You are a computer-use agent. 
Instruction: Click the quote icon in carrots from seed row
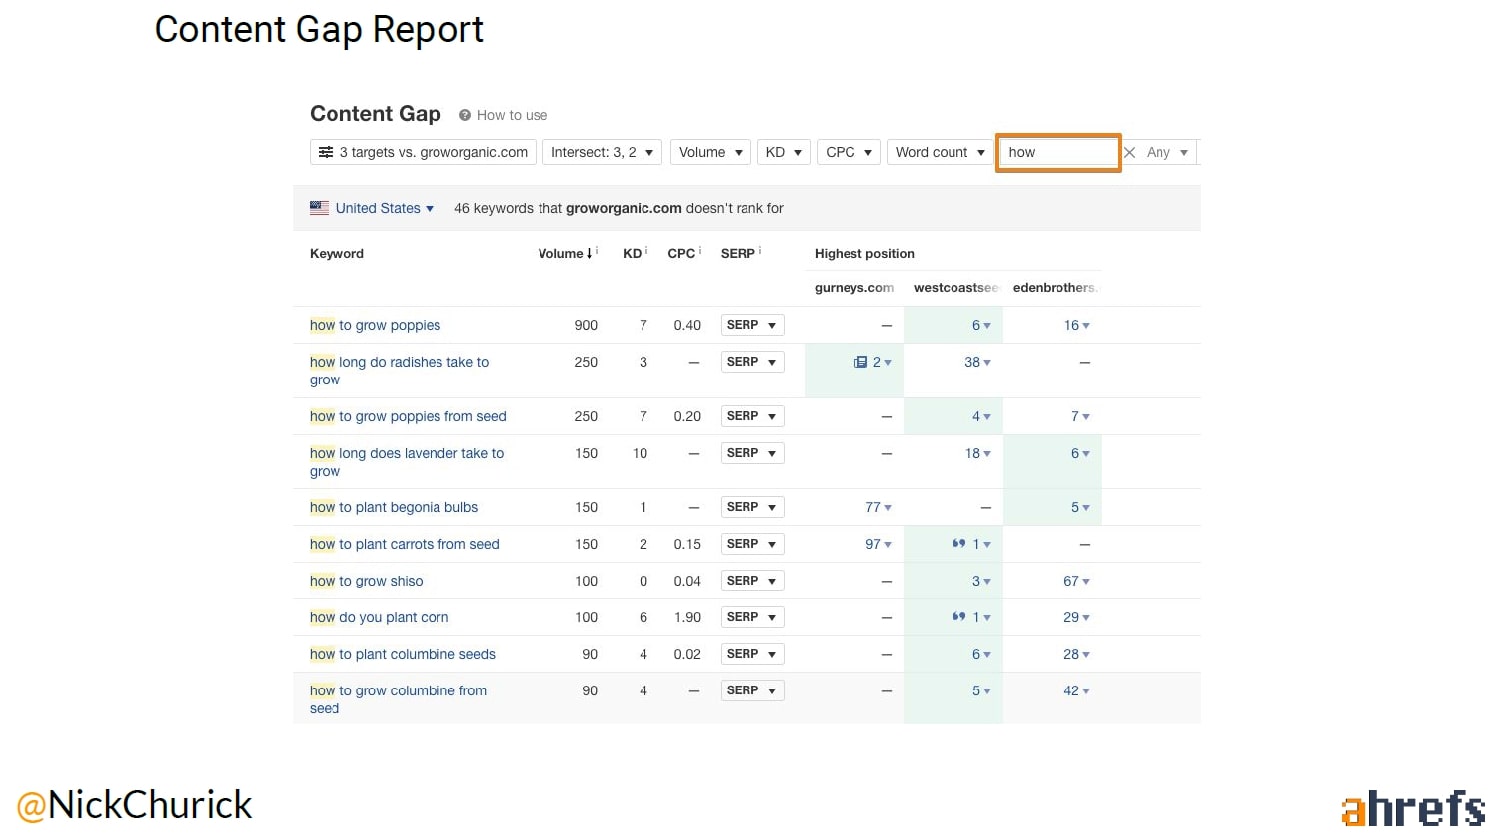pyautogui.click(x=959, y=544)
